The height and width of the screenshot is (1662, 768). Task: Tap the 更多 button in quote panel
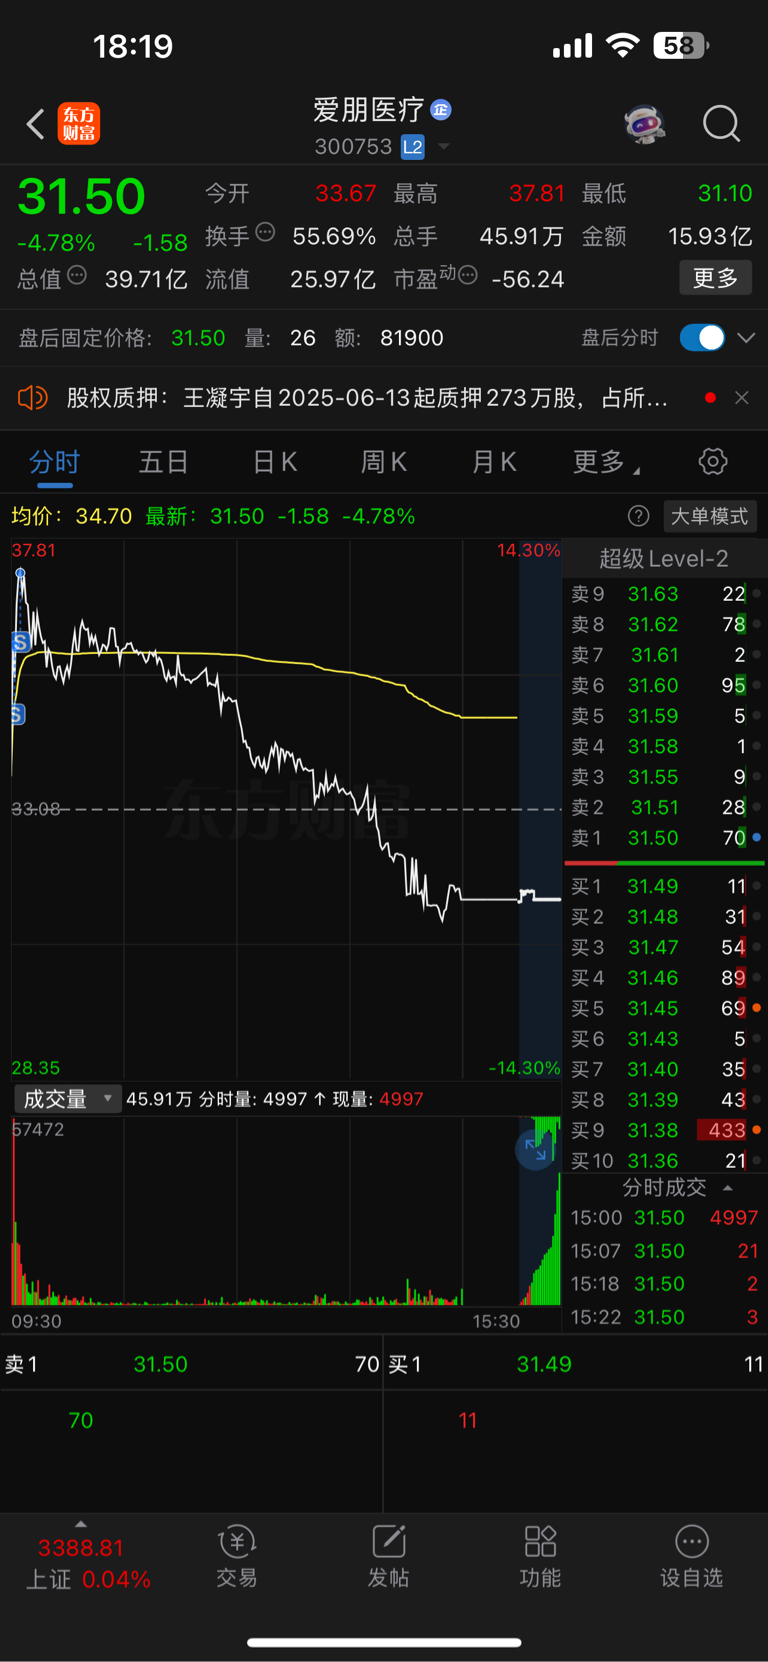[x=716, y=278]
